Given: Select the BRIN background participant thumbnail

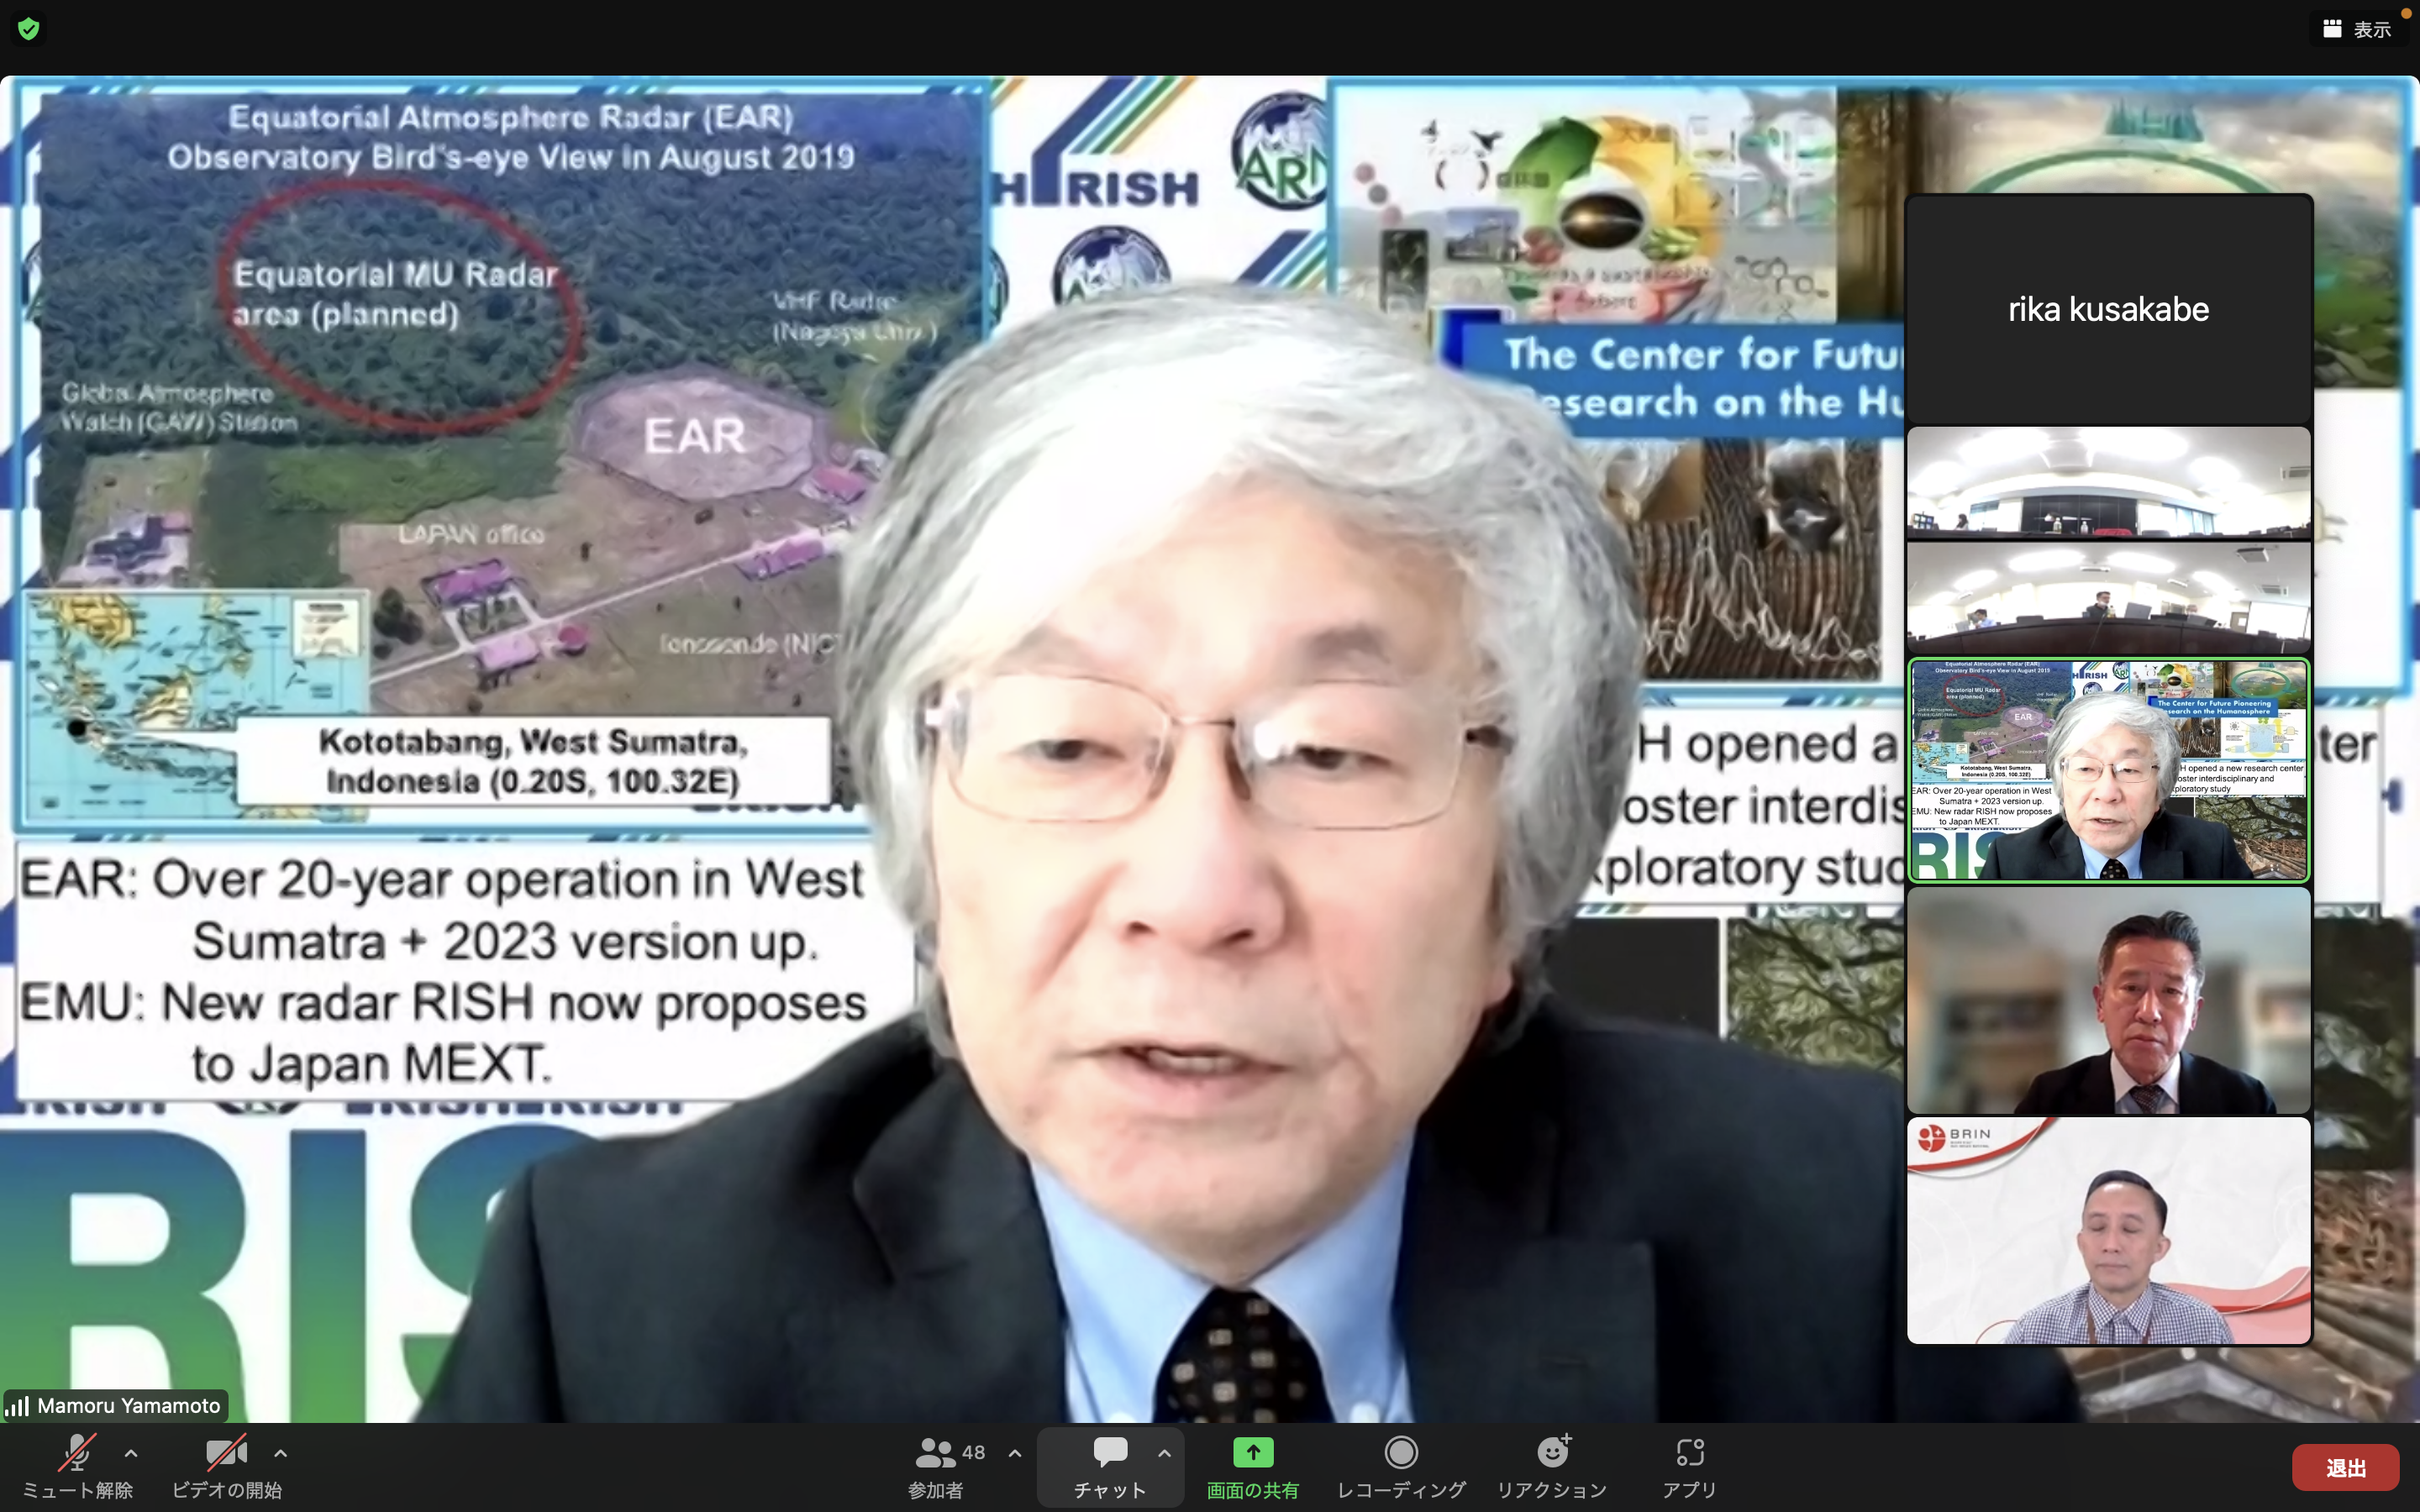Looking at the screenshot, I should click(x=2109, y=1231).
